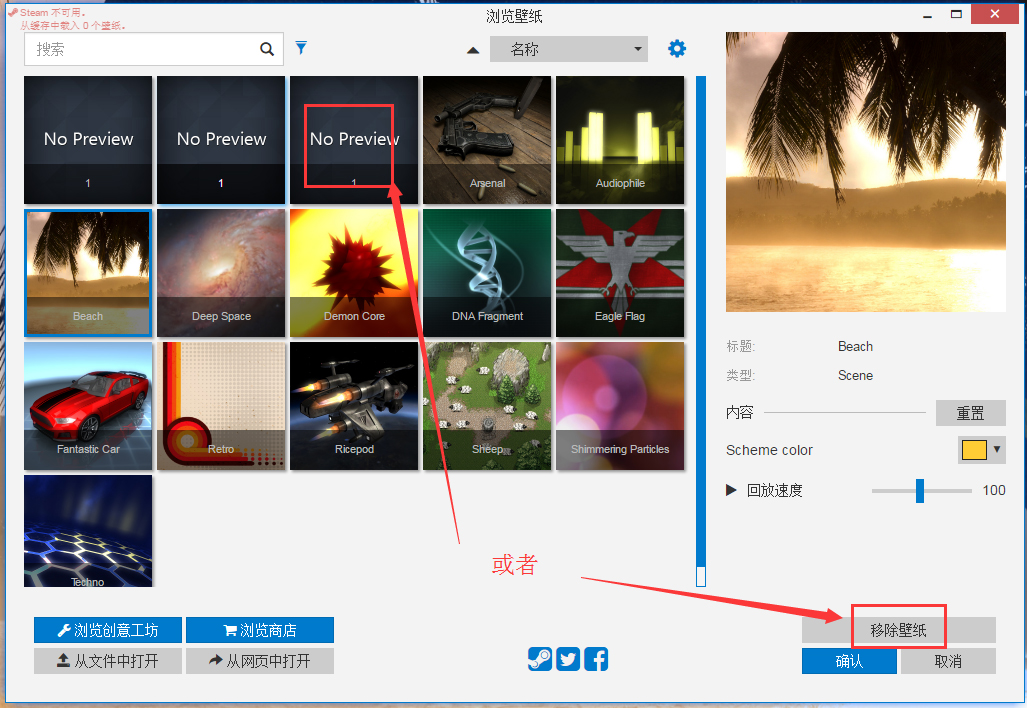Click the 'Scene' type value
Image resolution: width=1027 pixels, height=708 pixels.
coord(855,375)
